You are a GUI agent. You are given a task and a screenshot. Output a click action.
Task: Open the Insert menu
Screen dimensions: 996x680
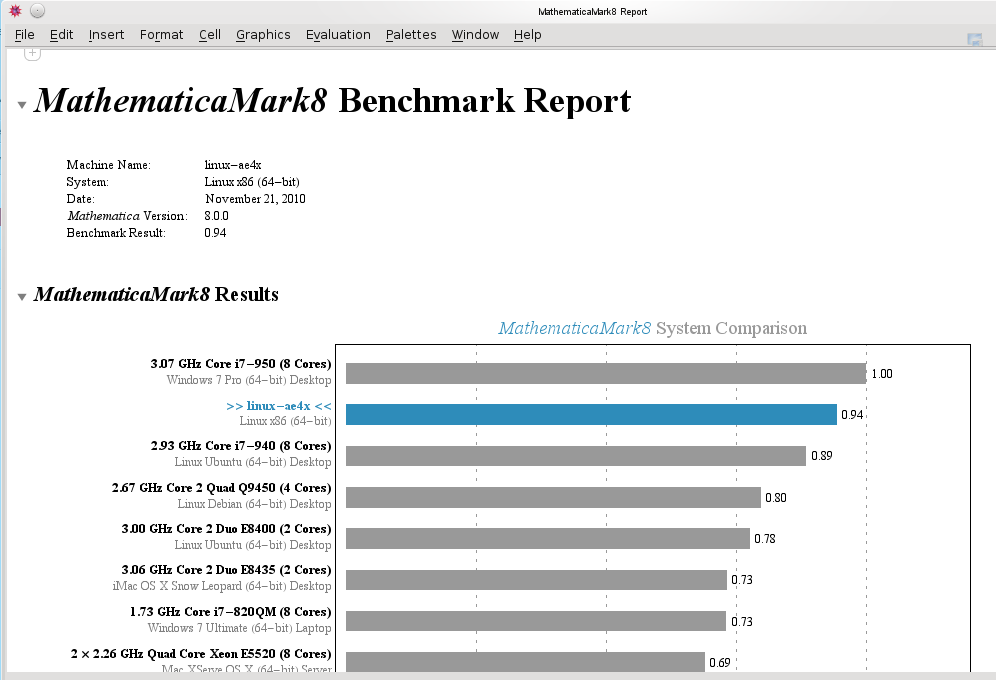point(106,35)
